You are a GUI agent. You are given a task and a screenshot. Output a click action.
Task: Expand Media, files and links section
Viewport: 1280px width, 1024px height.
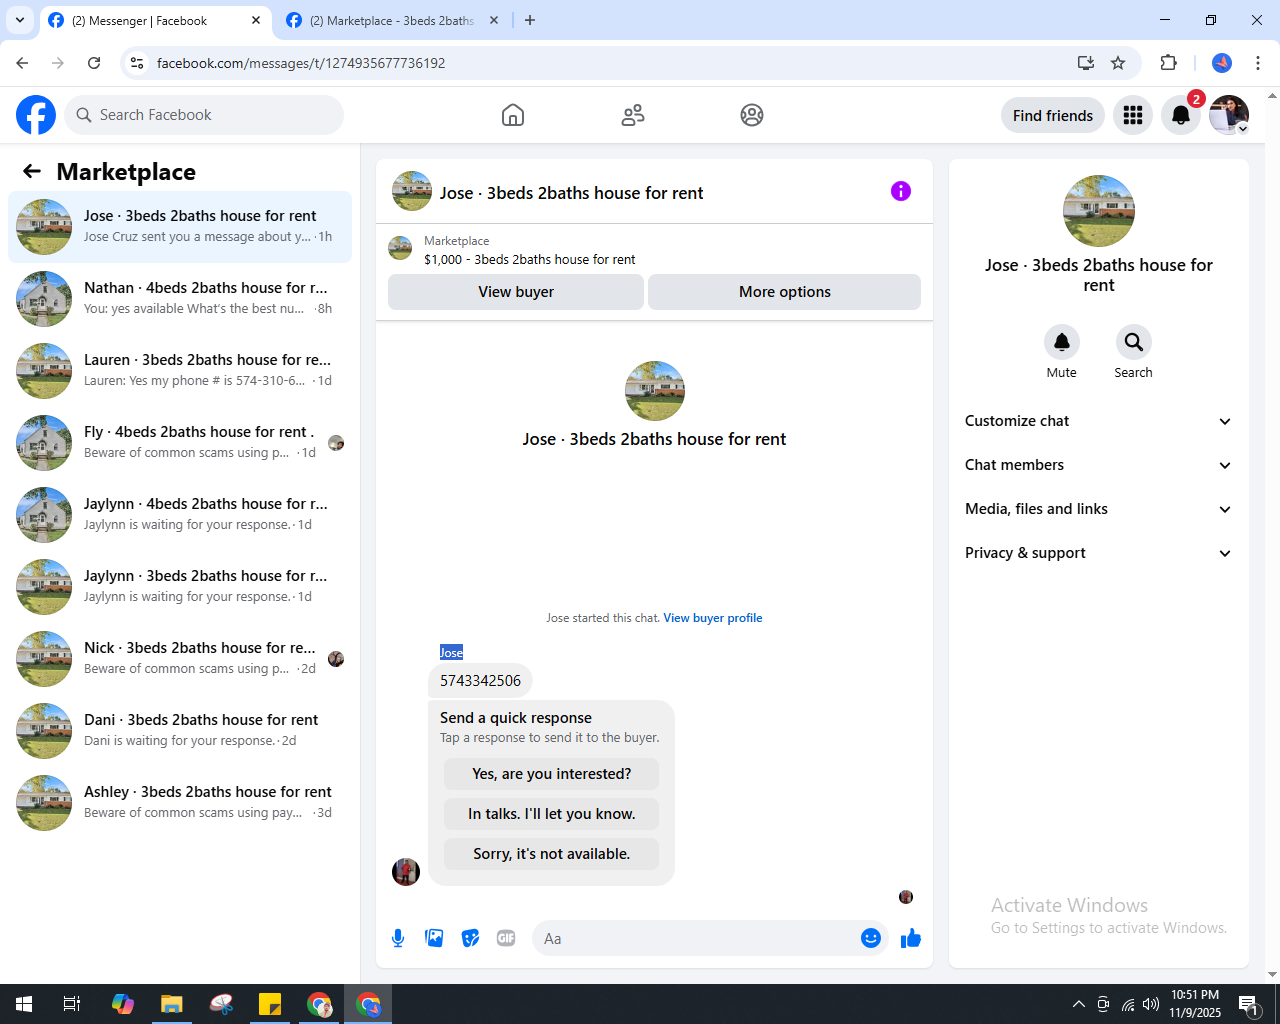point(1099,509)
